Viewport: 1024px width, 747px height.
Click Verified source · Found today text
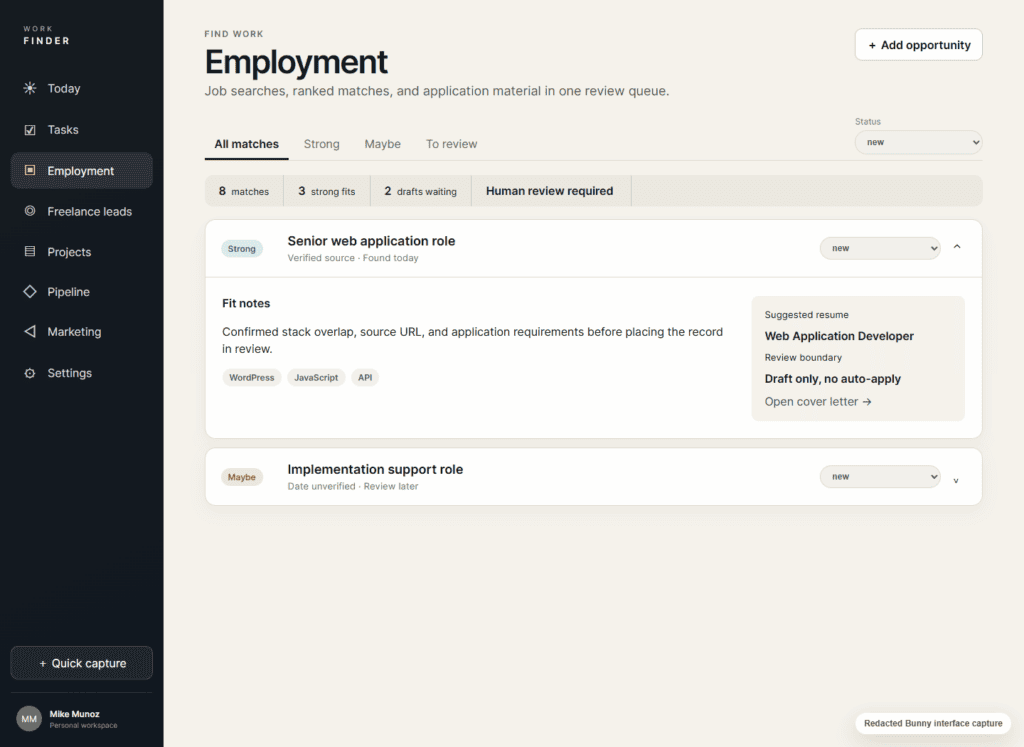[x=353, y=258]
